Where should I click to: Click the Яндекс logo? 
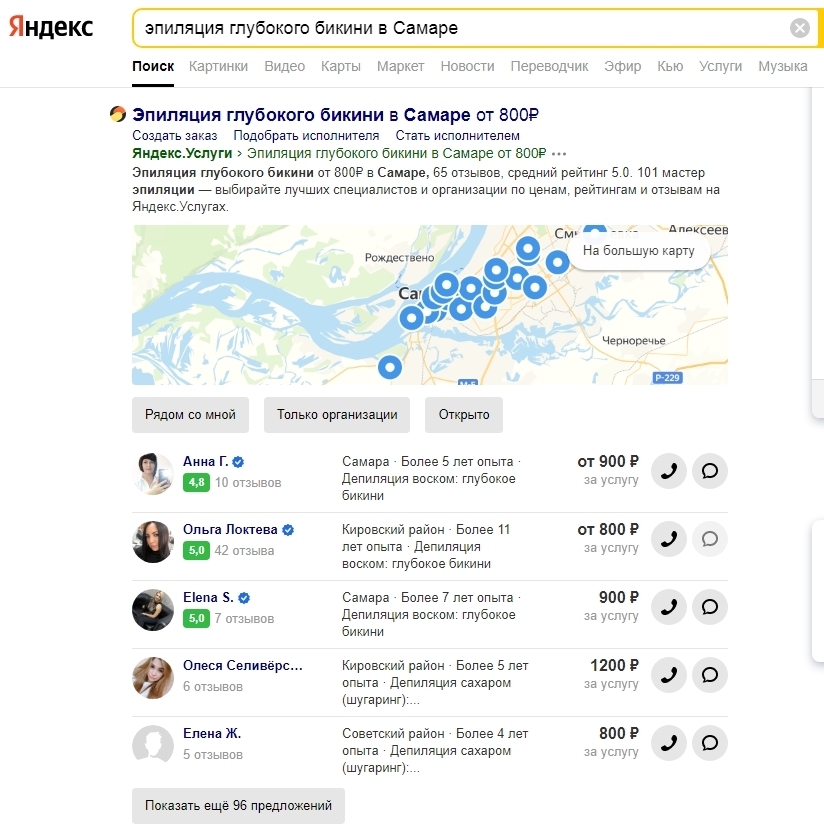coord(51,28)
